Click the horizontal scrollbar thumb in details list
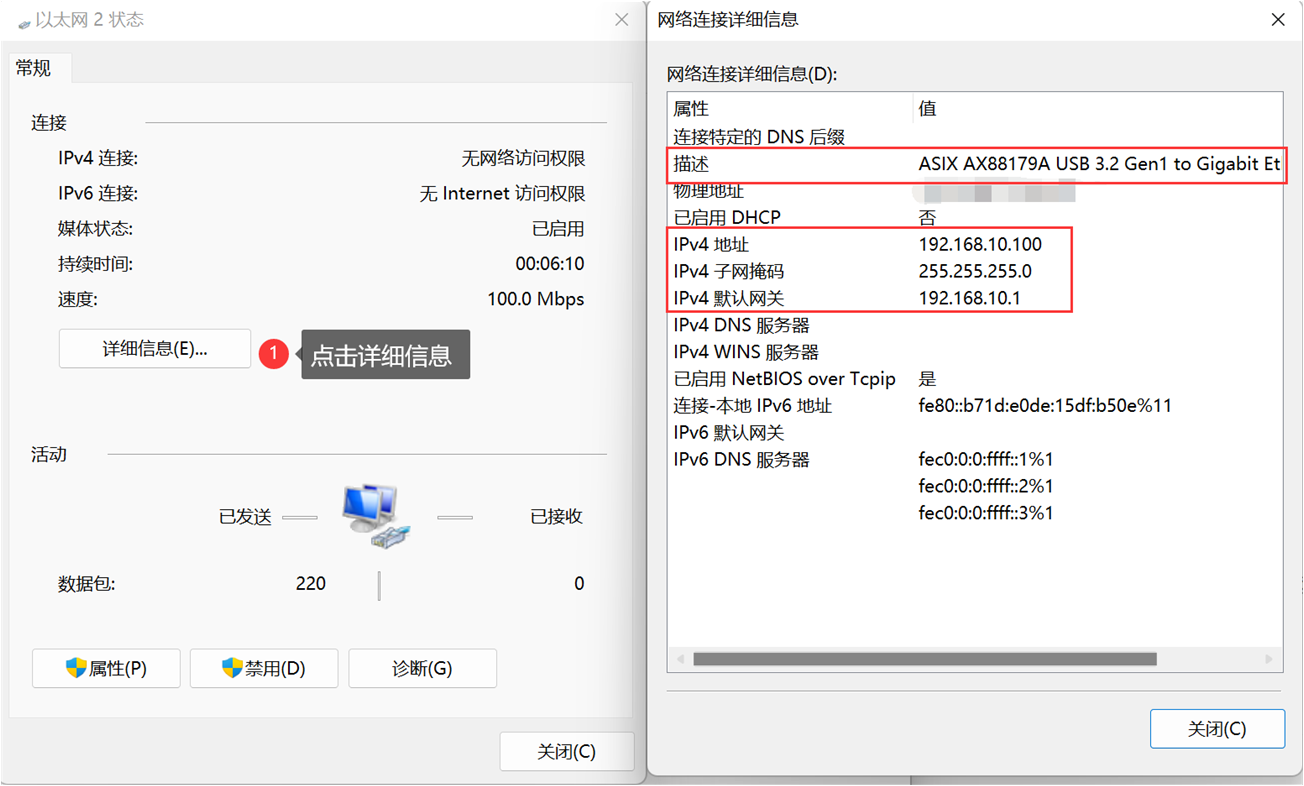This screenshot has width=1304, height=786. pos(924,660)
